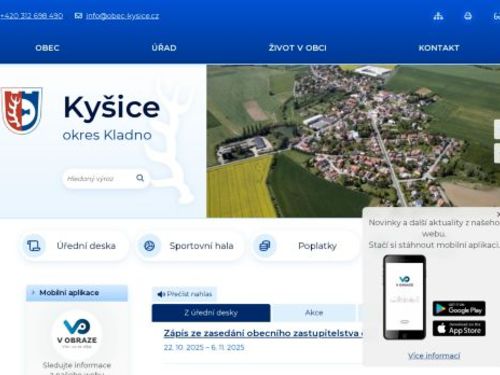This screenshot has height=375, width=500.
Task: Click the email envelope icon
Action: point(78,16)
